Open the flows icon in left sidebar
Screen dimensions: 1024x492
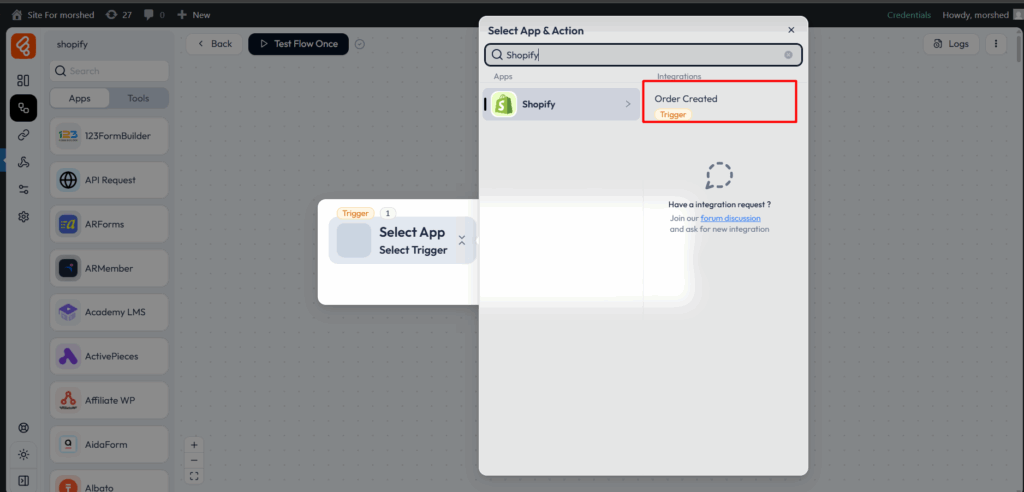coord(24,108)
